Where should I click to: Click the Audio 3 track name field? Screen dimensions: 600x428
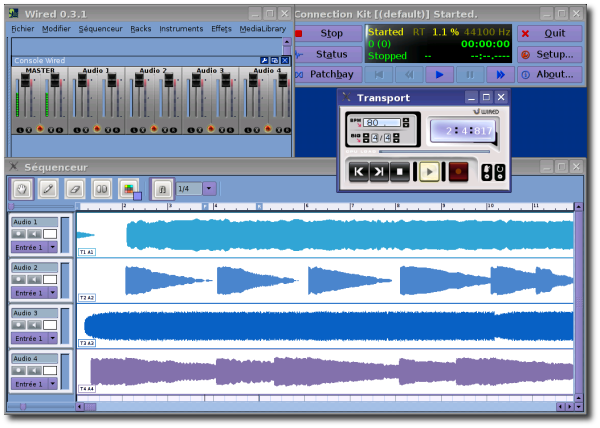[x=34, y=313]
